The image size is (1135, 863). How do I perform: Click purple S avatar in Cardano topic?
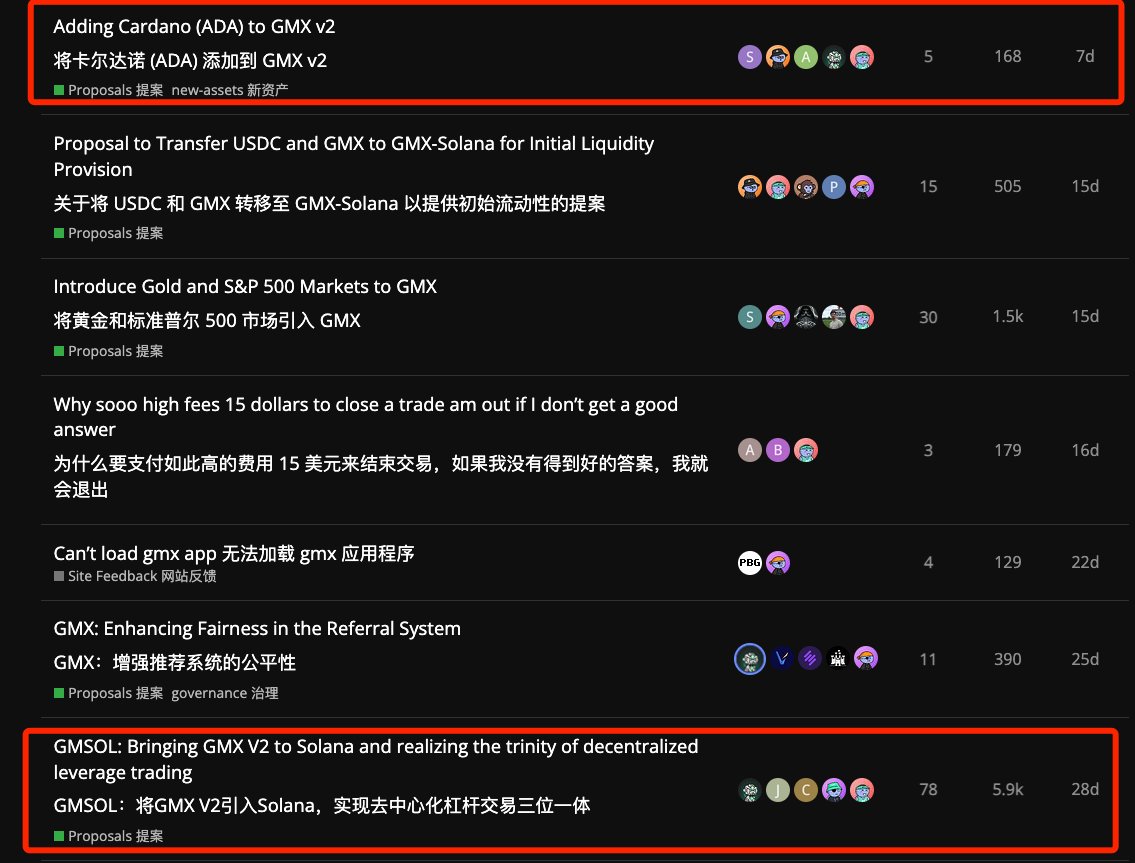click(x=750, y=56)
